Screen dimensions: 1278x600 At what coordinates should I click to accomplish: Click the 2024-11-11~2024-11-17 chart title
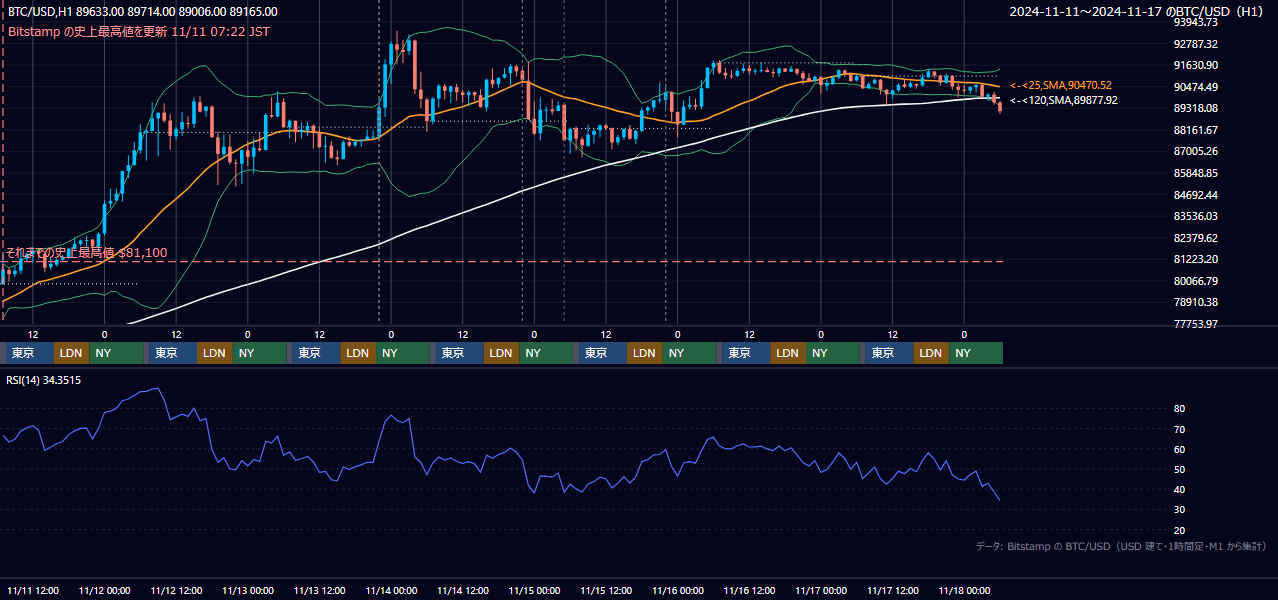pyautogui.click(x=1138, y=12)
